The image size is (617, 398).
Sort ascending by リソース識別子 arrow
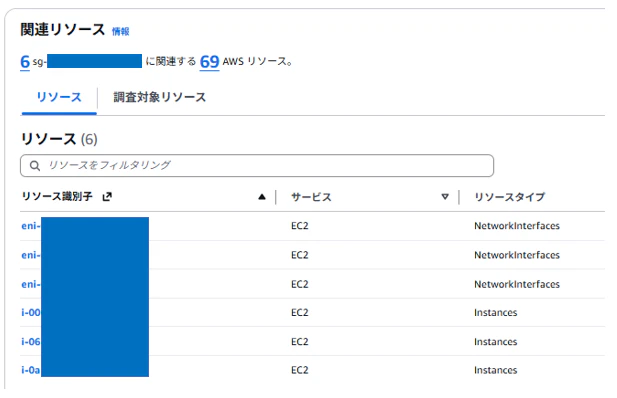[262, 197]
